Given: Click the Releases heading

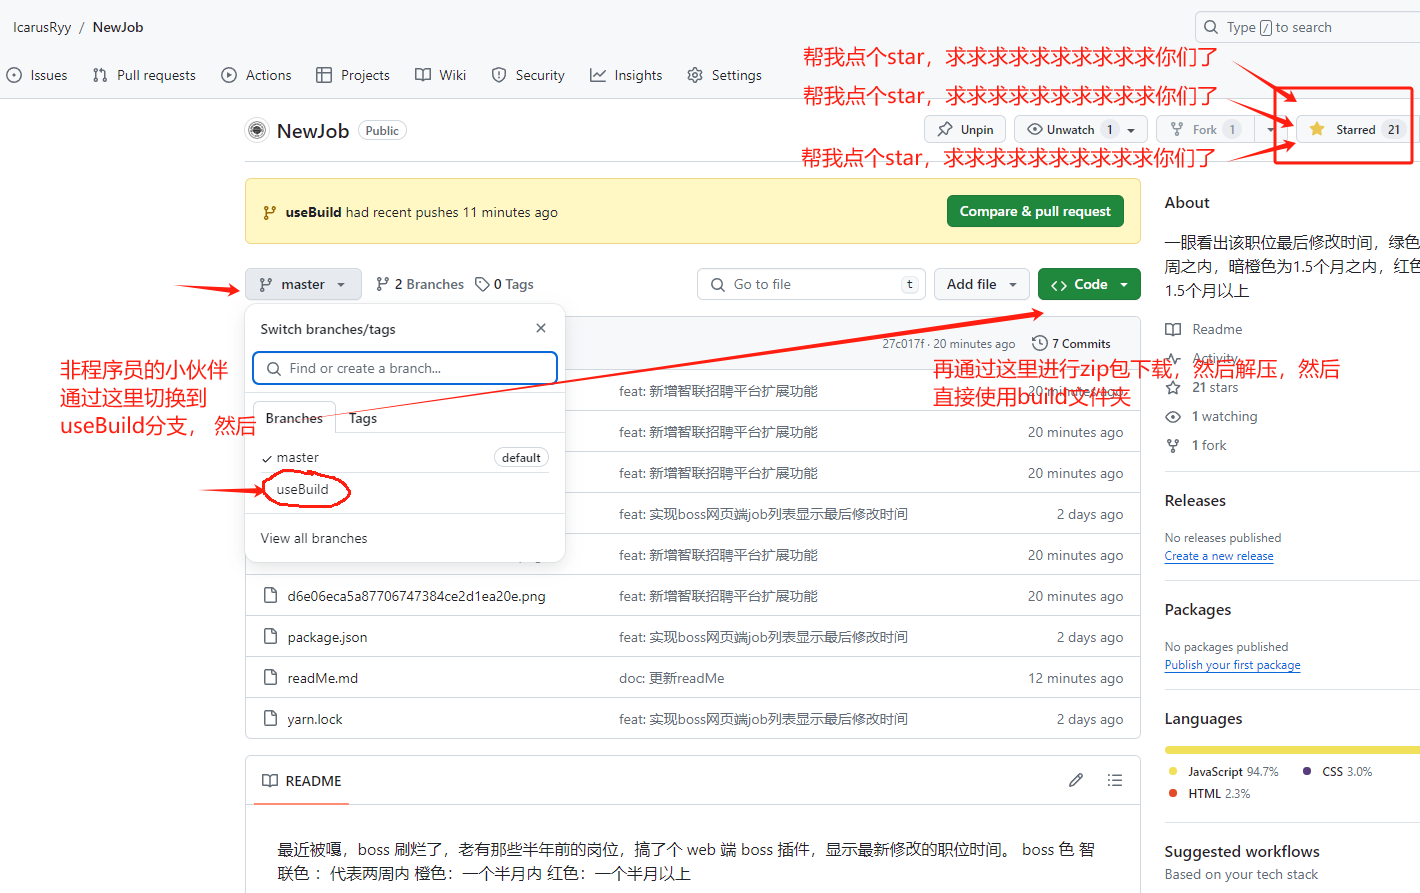Looking at the screenshot, I should [x=1195, y=500].
